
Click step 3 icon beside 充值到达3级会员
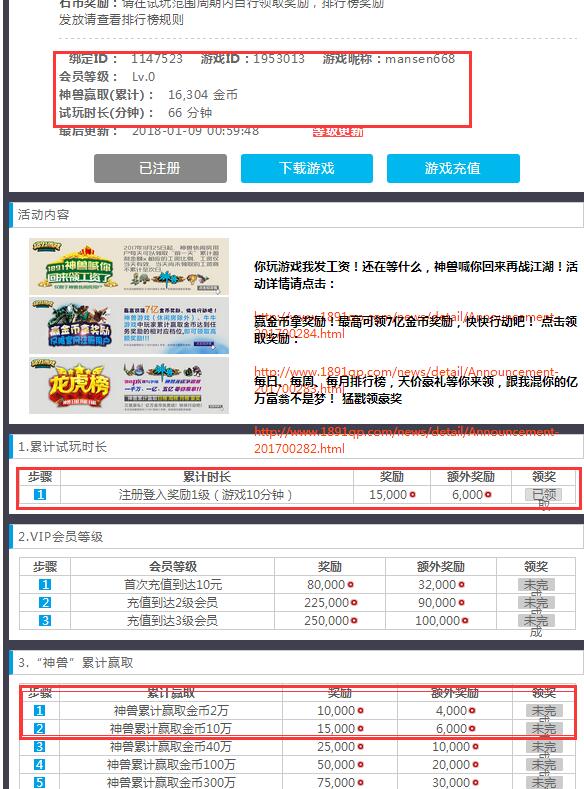pos(45,620)
